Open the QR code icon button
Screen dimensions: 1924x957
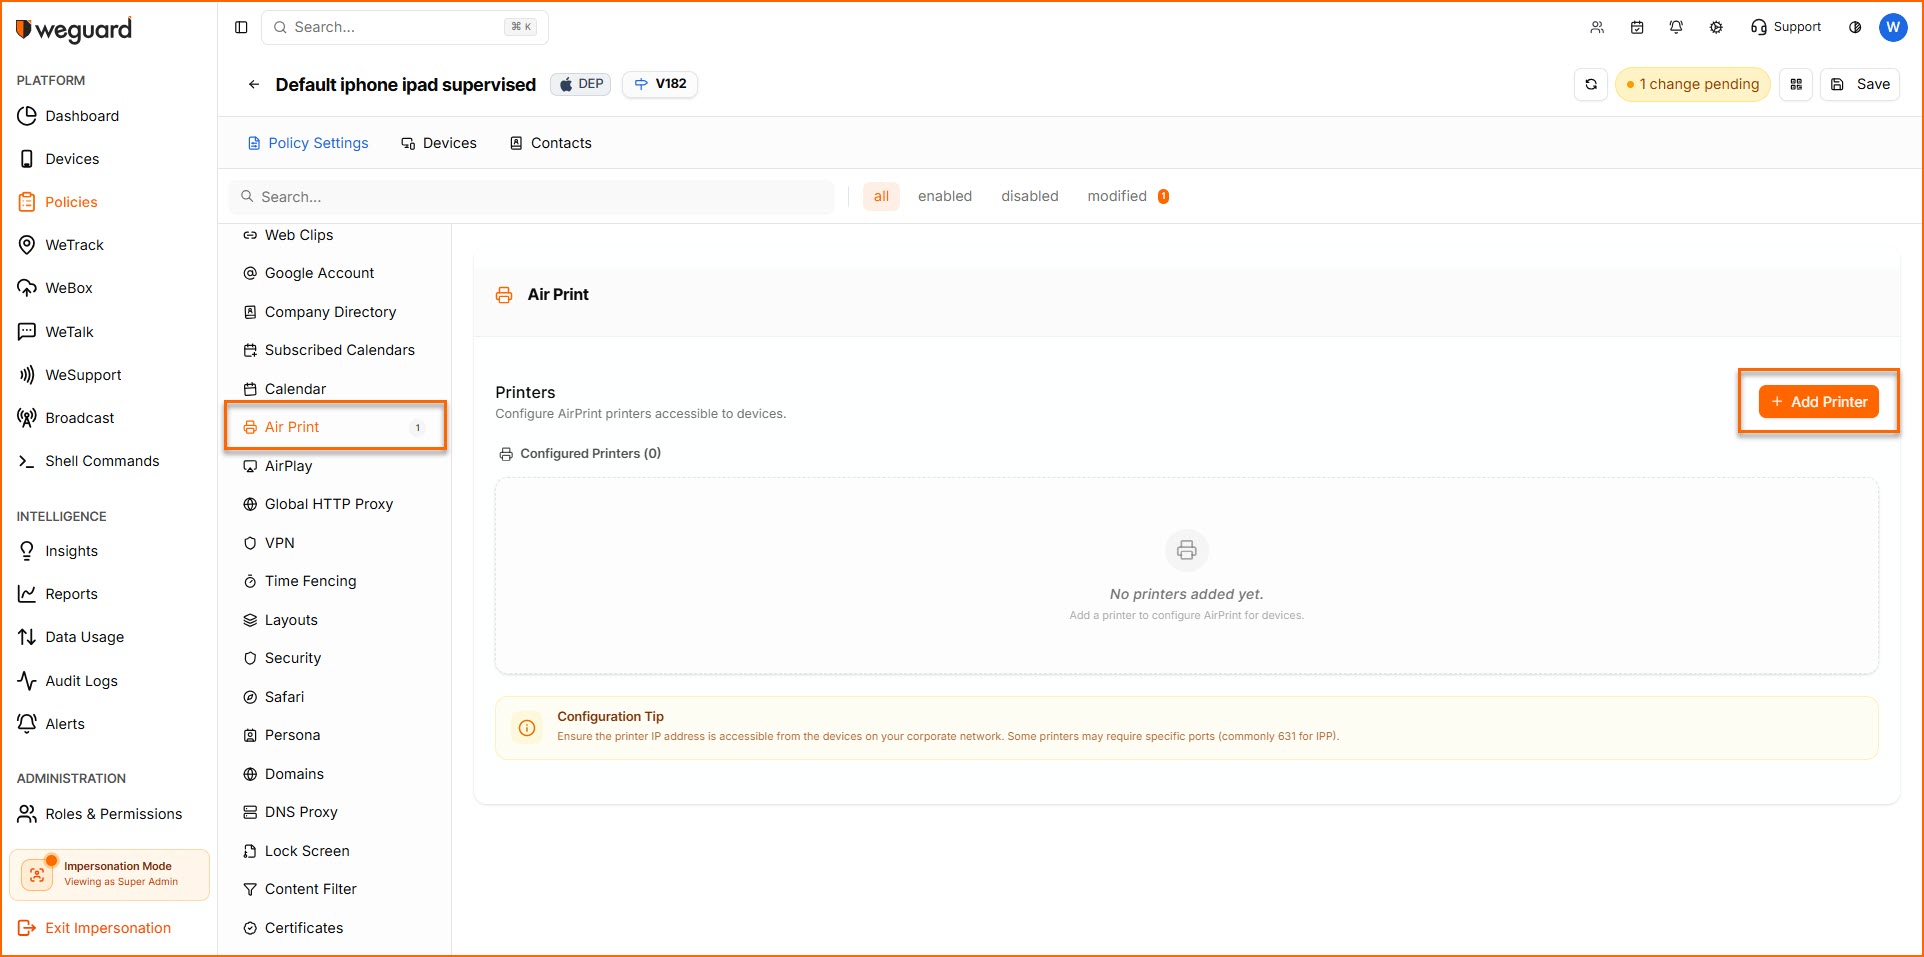[1796, 84]
